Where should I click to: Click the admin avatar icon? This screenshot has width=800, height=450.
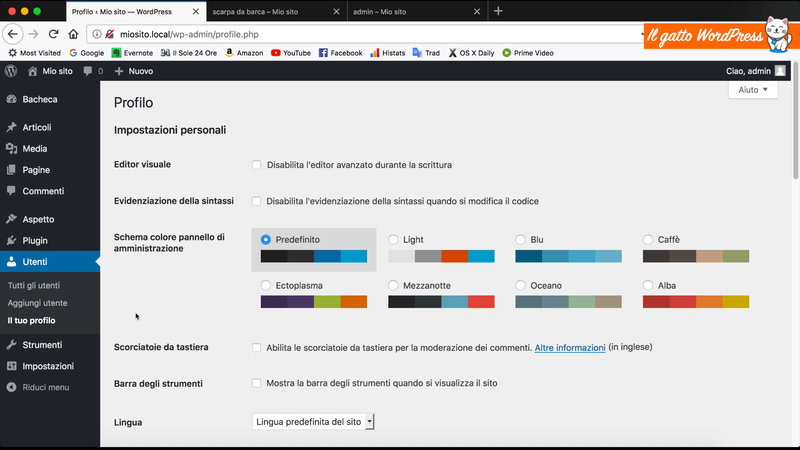pyautogui.click(x=780, y=71)
